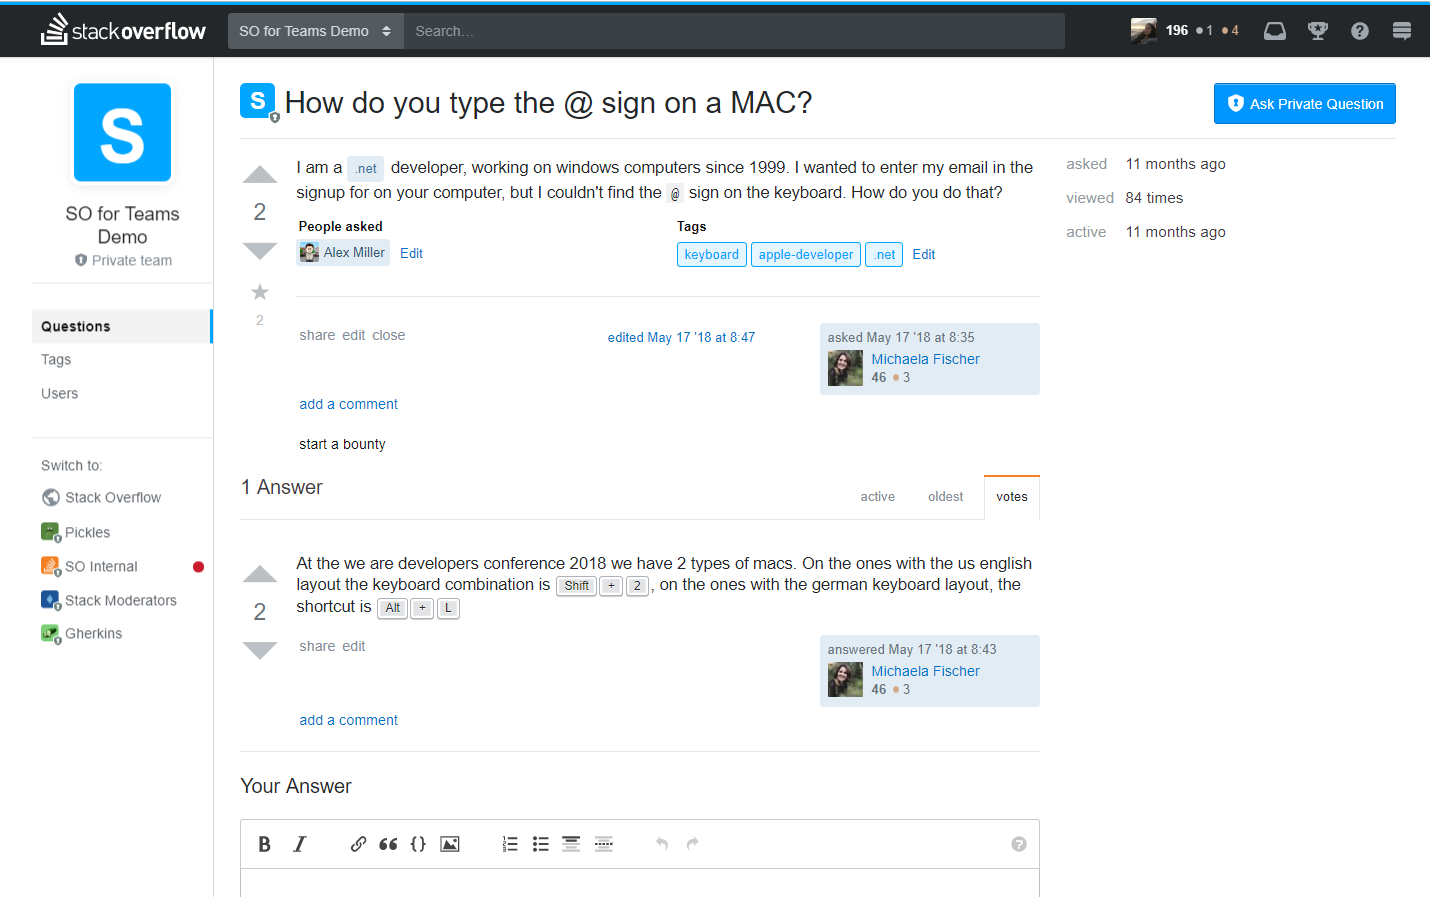
Task: Favorite the question with the star
Action: (260, 292)
